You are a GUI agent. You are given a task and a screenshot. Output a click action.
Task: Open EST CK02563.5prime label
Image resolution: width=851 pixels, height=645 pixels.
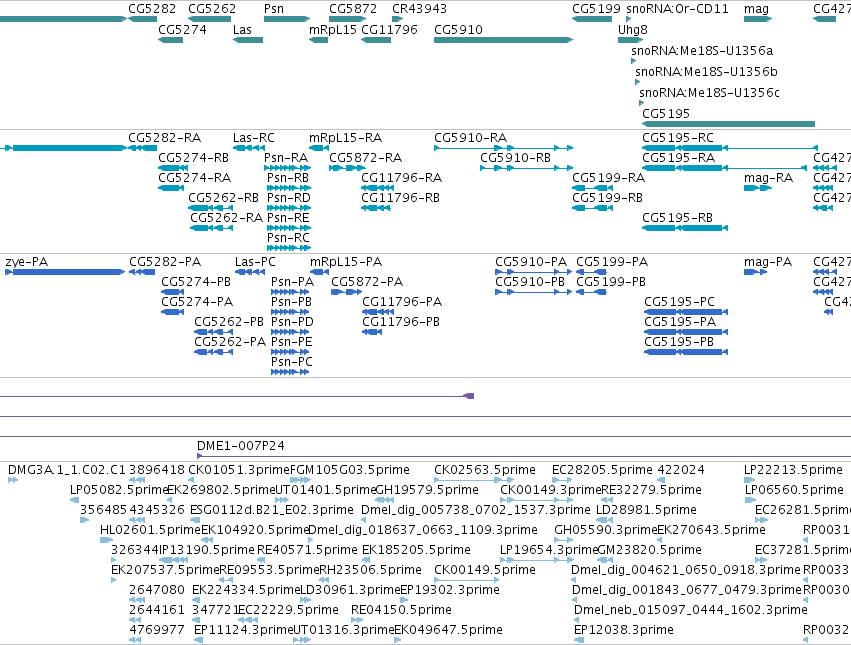[x=485, y=470]
